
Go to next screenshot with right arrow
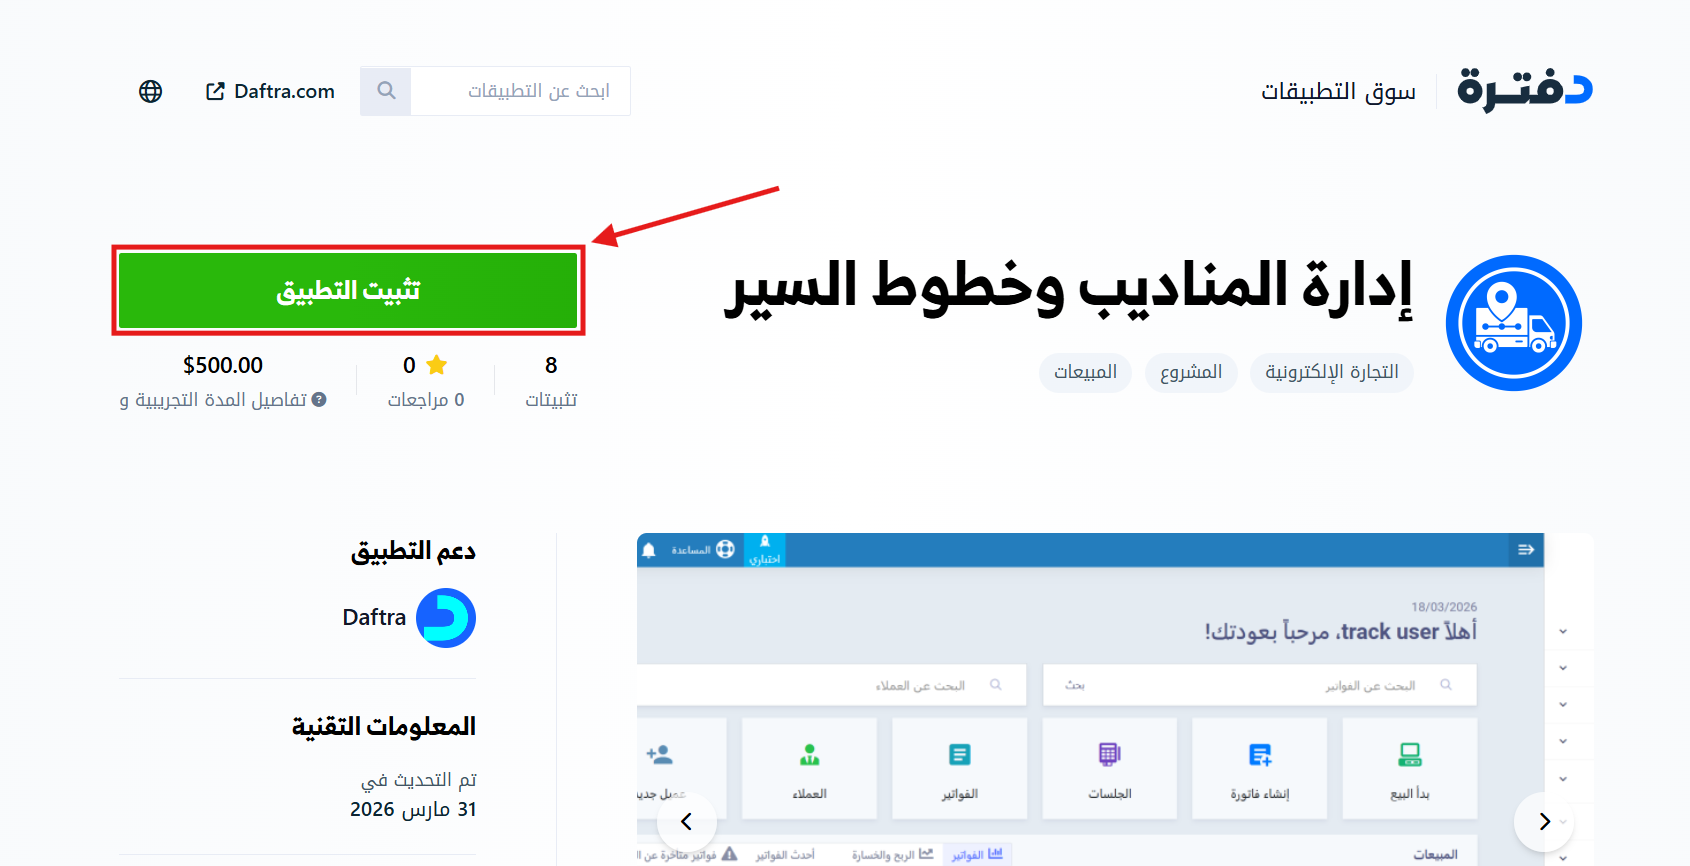point(1544,821)
